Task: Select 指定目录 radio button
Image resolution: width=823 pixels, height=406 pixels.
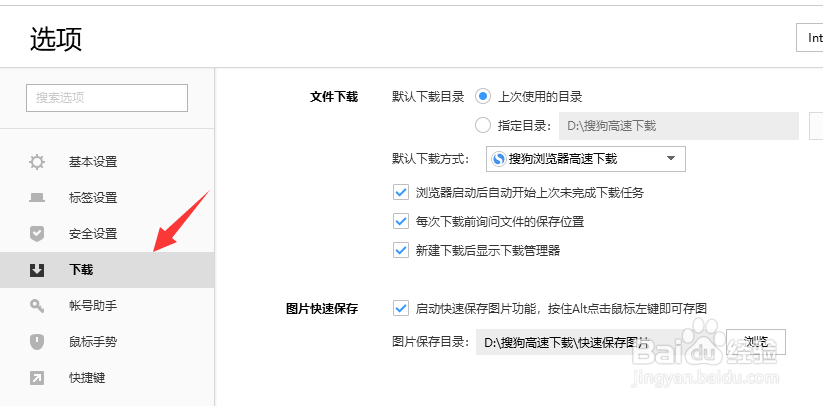Action: coord(483,125)
